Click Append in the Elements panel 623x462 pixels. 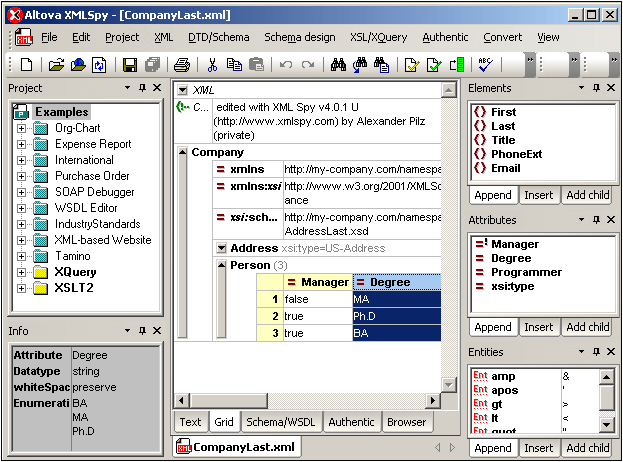click(493, 195)
